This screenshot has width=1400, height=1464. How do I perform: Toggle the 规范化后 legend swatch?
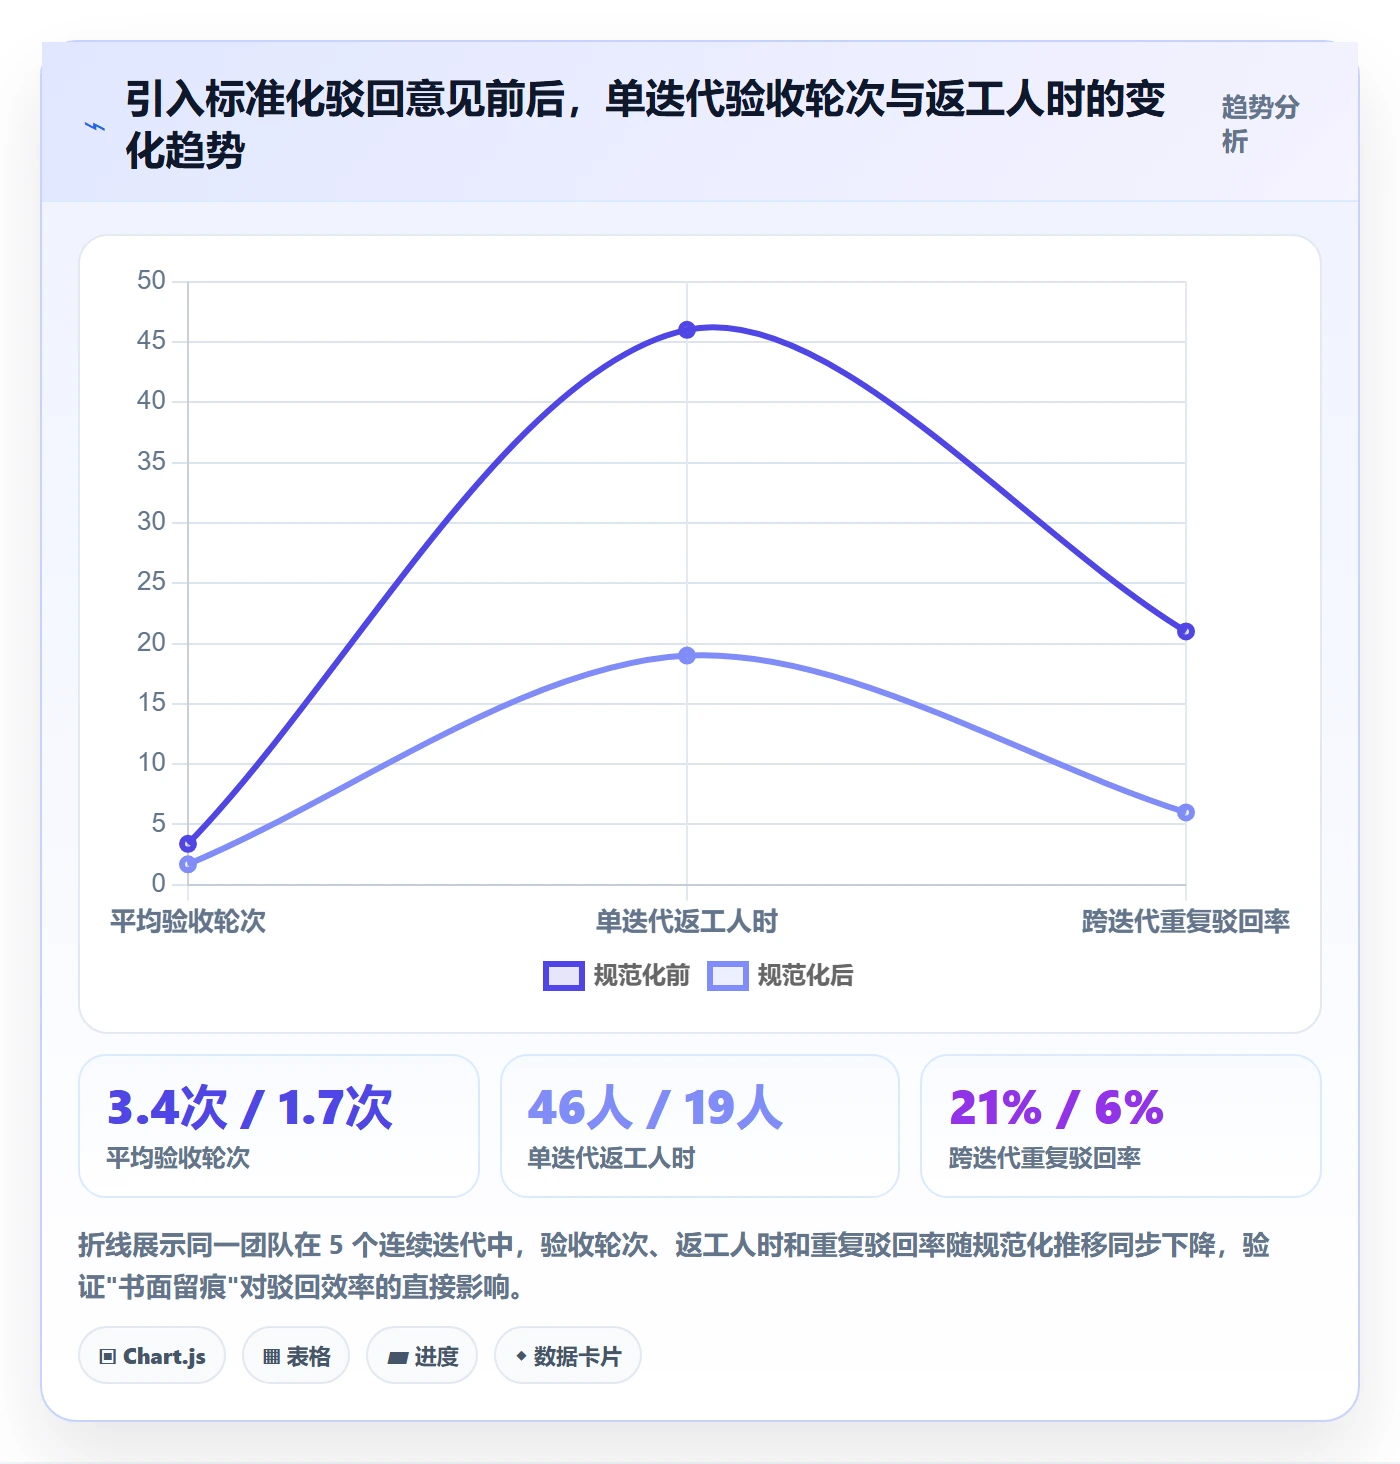point(727,975)
